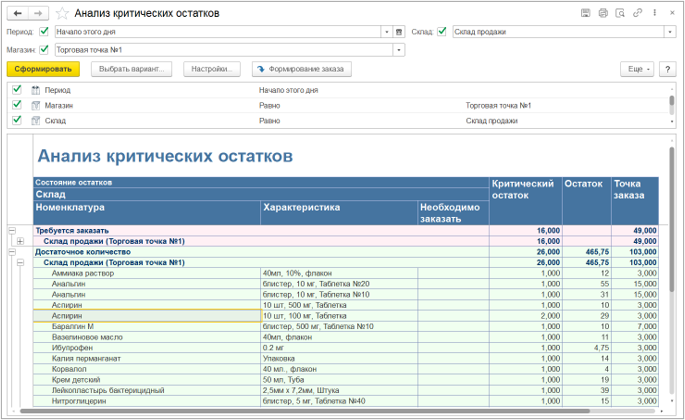
Task: Open the period dropdown arrow
Action: 387,32
